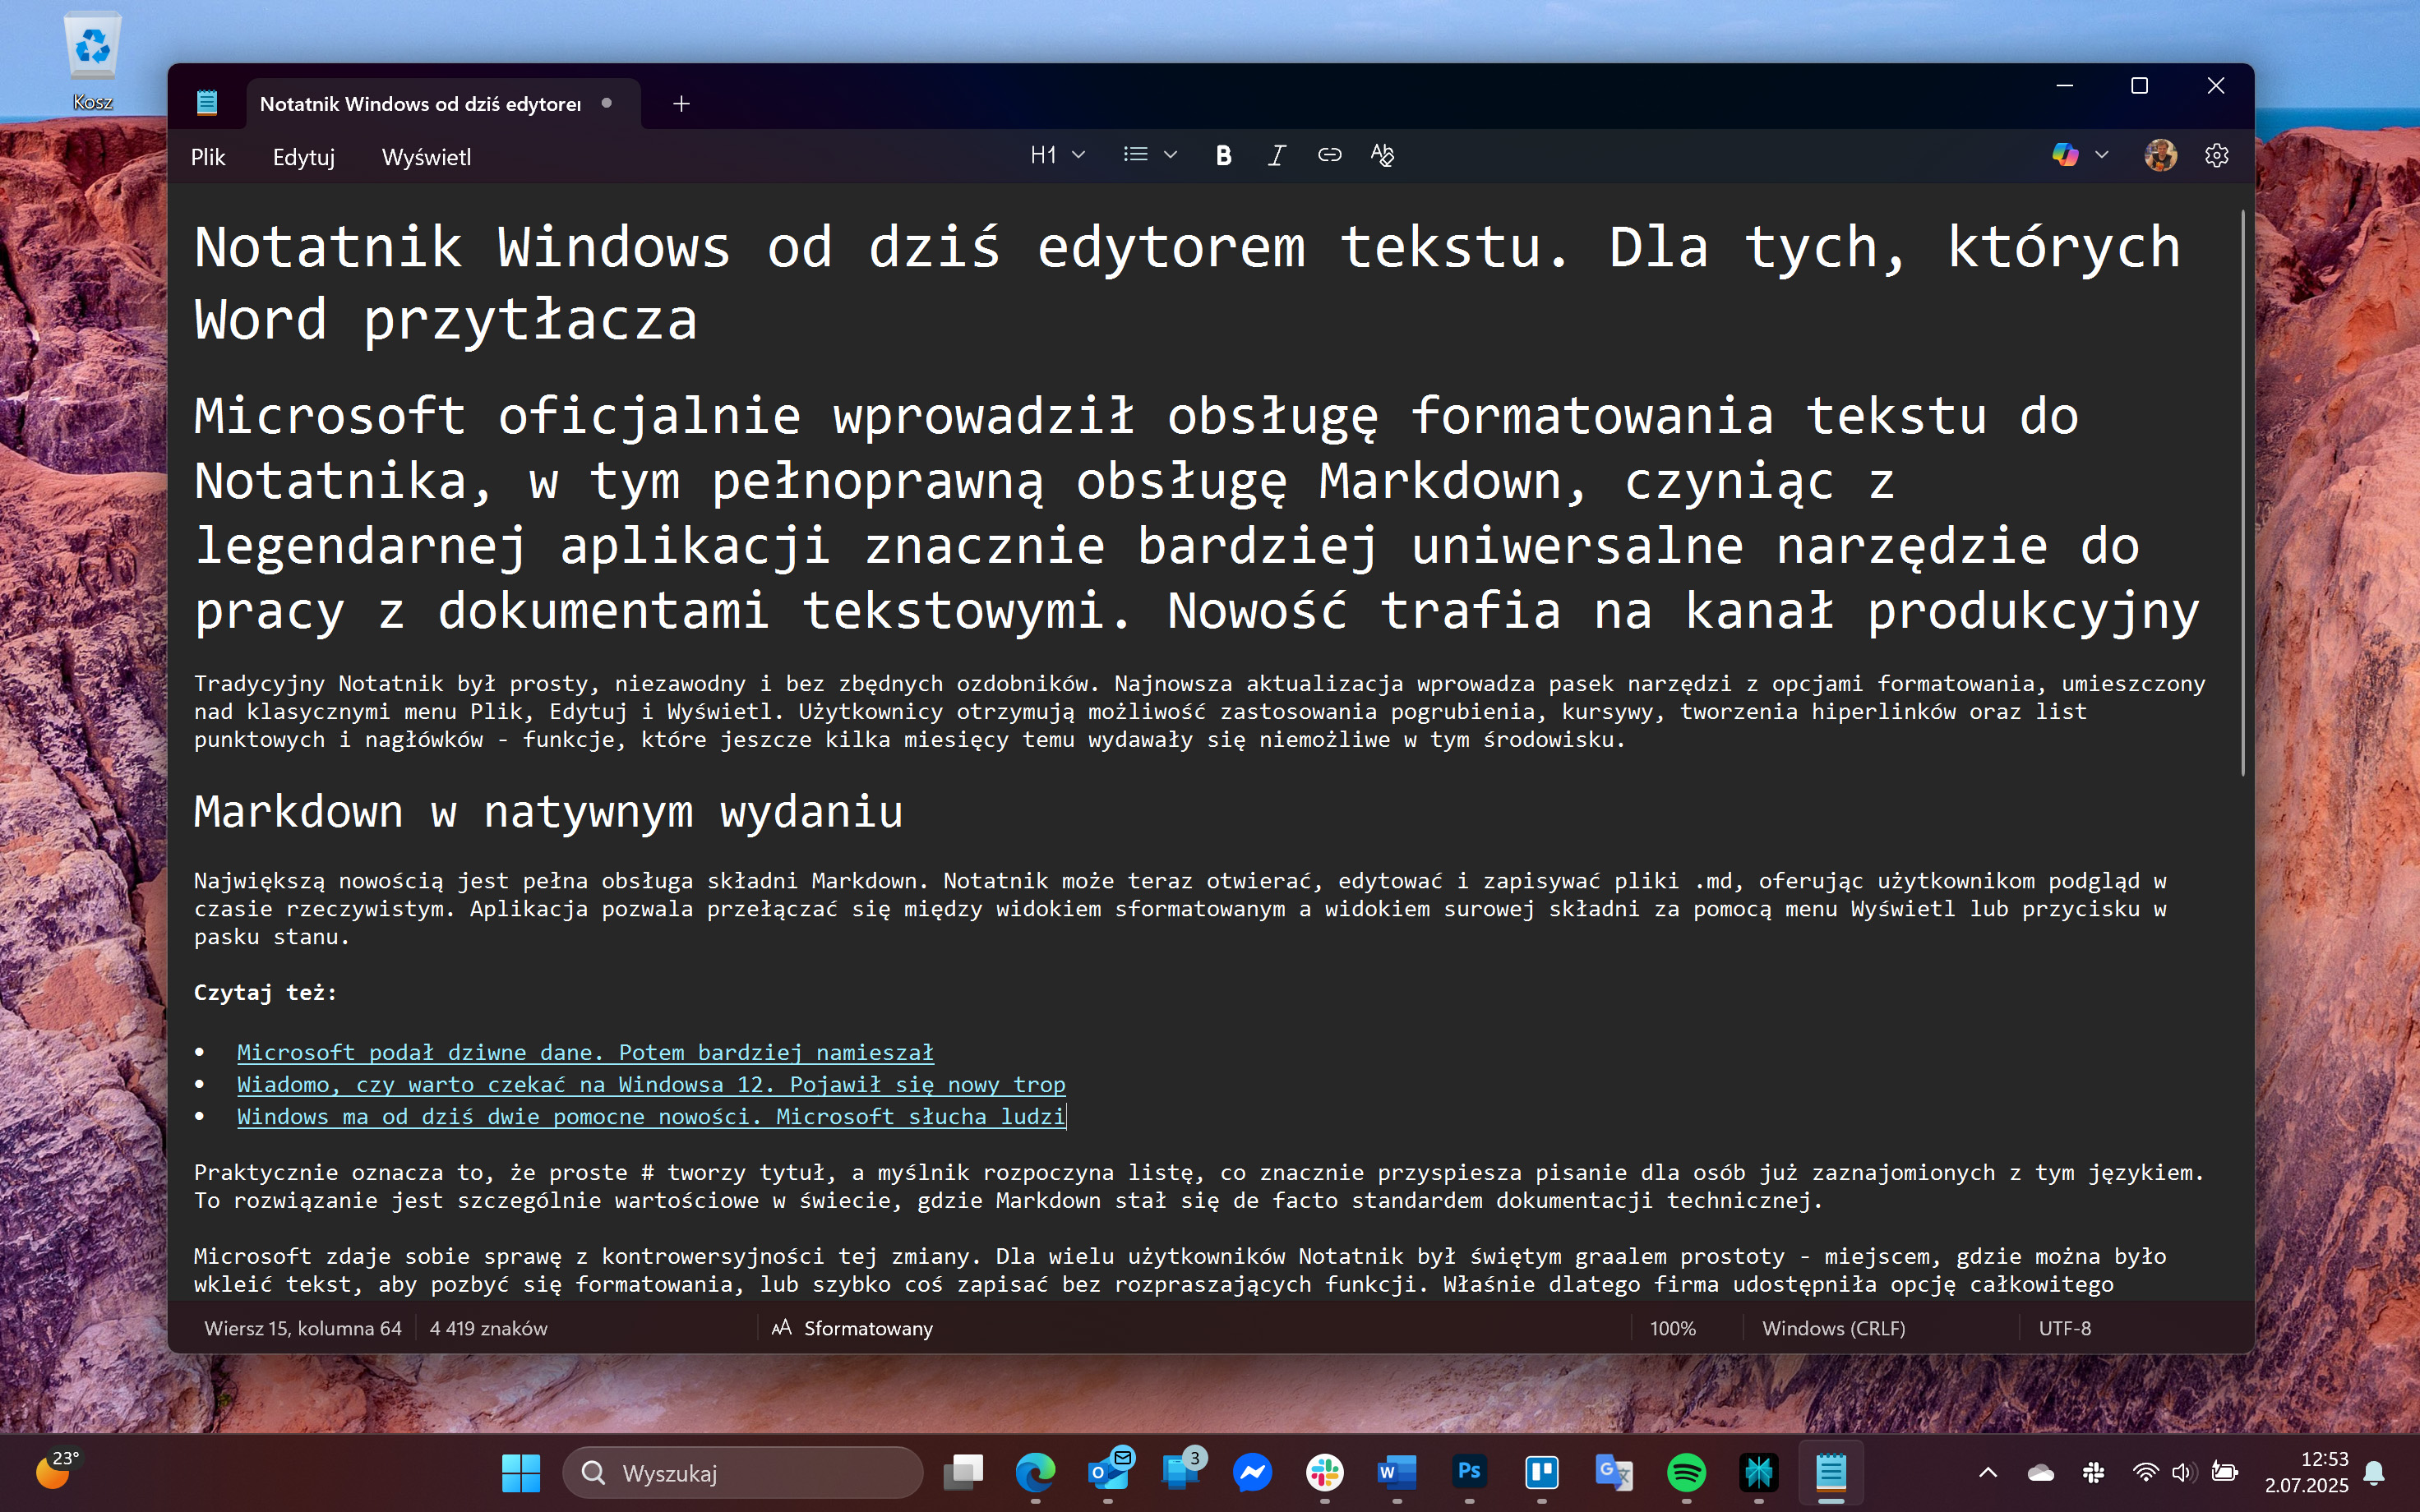Viewport: 2420px width, 1512px height.
Task: Open Google Translate from the taskbar
Action: click(1614, 1472)
